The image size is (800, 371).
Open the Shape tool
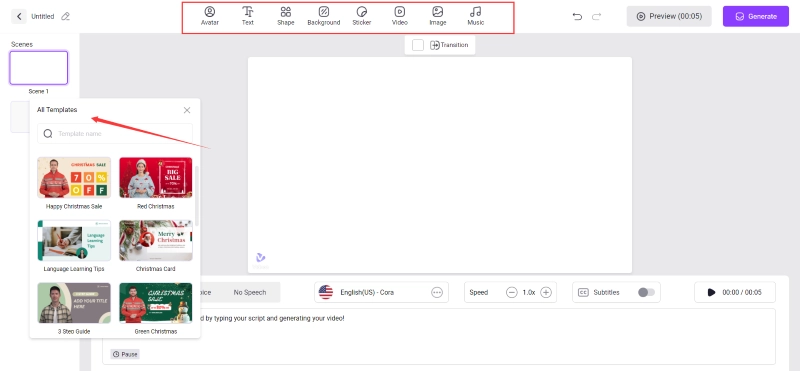click(x=286, y=16)
